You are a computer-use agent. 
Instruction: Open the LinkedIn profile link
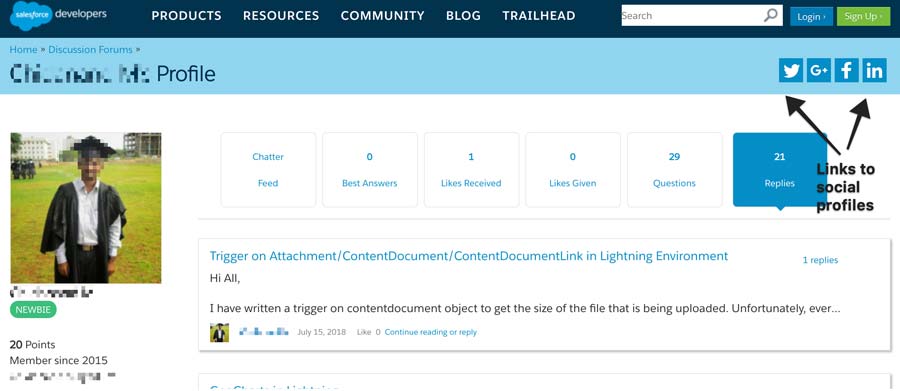point(875,71)
